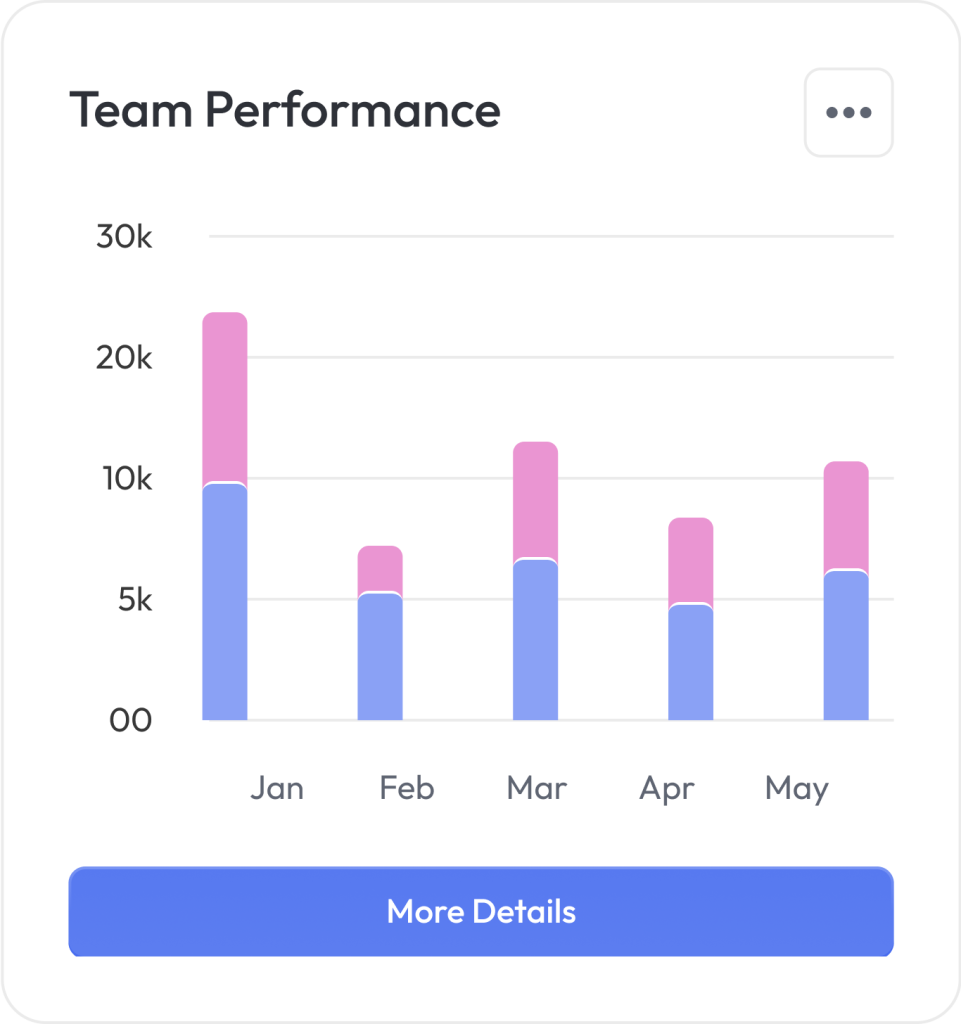The height and width of the screenshot is (1024, 961).
Task: Click the May axis label
Action: coord(797,788)
